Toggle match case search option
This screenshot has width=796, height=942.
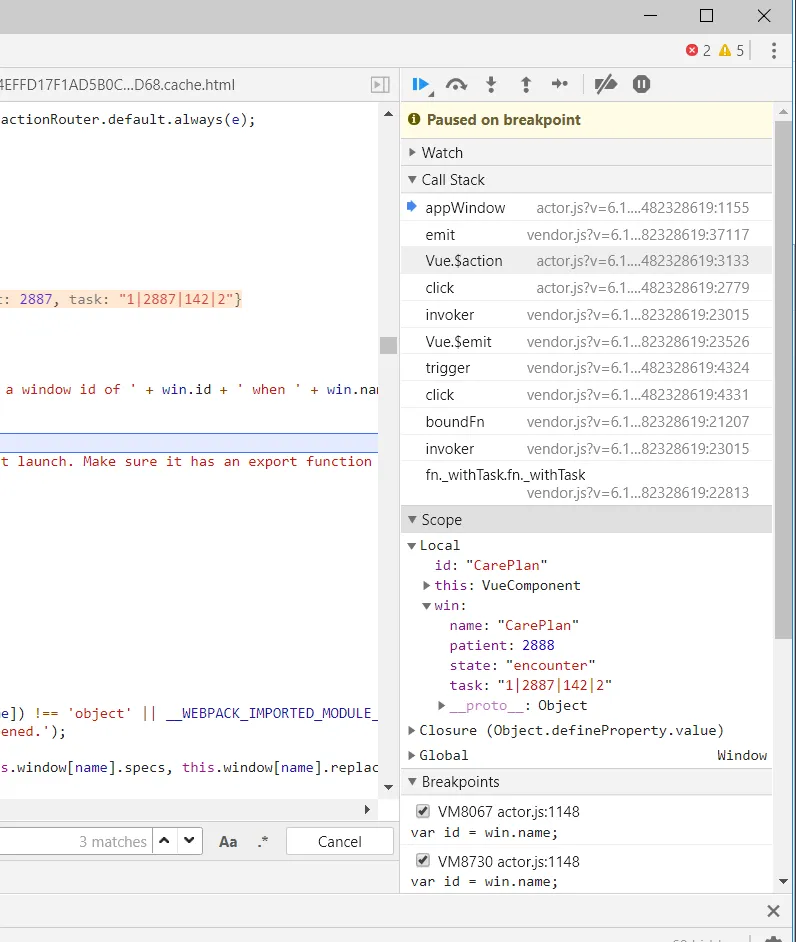click(x=228, y=842)
